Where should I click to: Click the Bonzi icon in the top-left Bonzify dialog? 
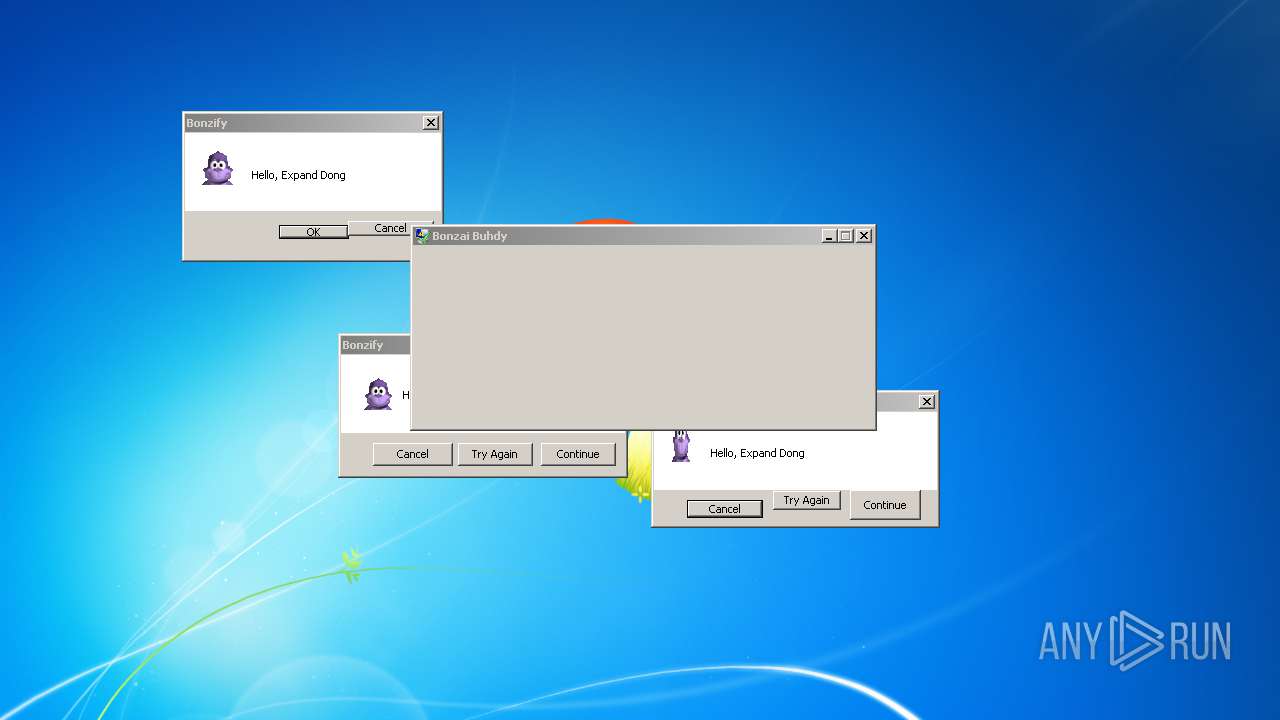tap(217, 169)
